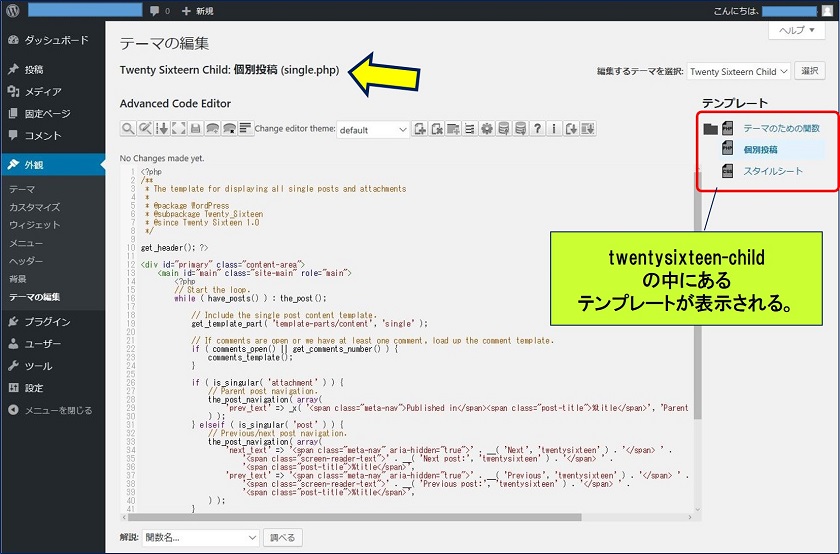
Task: Click the PHP file icon beside 個別投稿
Action: point(727,149)
